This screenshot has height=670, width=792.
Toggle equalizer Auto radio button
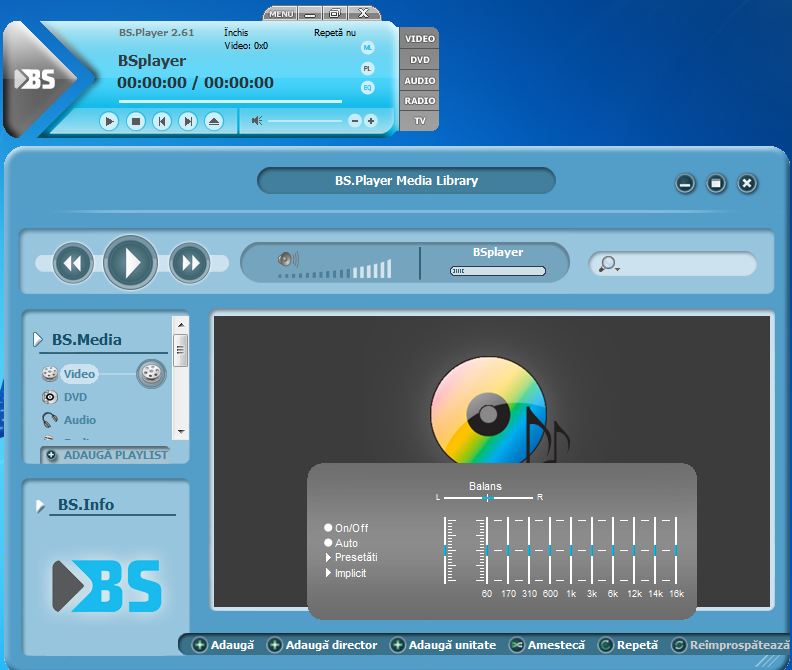[x=328, y=543]
